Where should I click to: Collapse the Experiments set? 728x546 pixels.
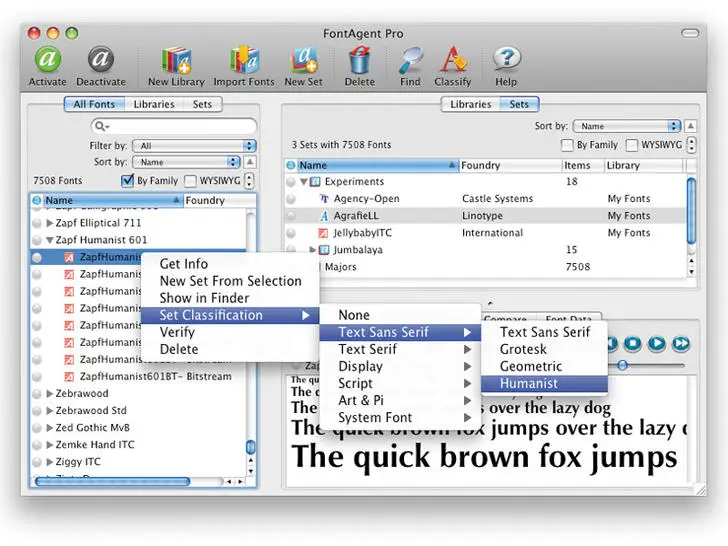[304, 182]
